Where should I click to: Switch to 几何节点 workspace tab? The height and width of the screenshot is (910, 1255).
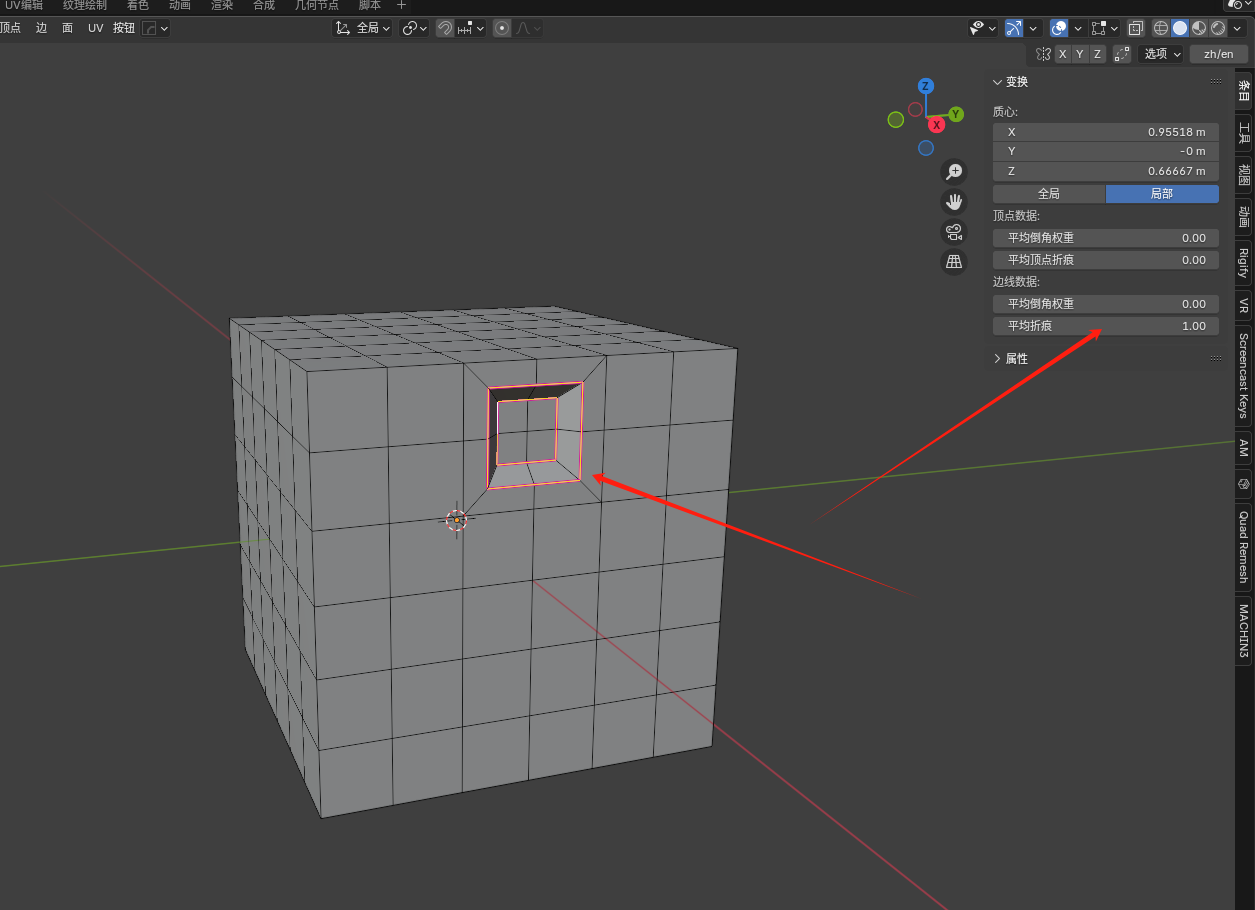[317, 5]
